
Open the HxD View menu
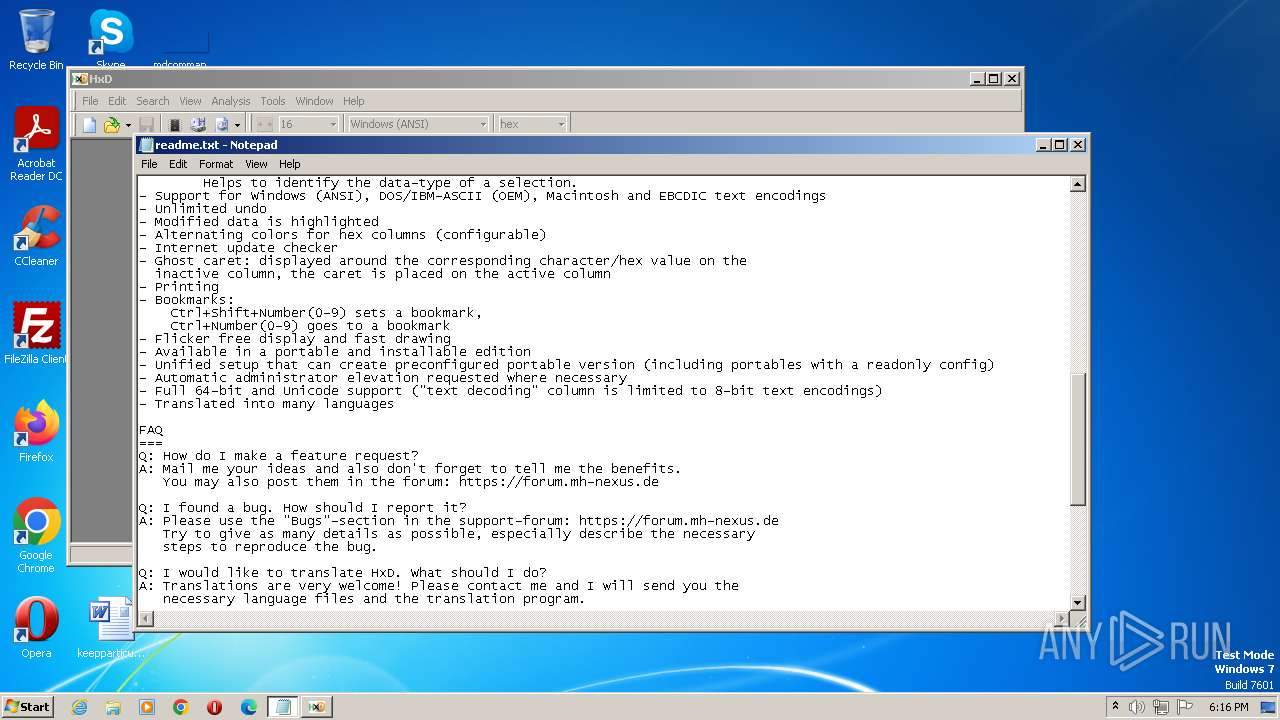tap(190, 101)
